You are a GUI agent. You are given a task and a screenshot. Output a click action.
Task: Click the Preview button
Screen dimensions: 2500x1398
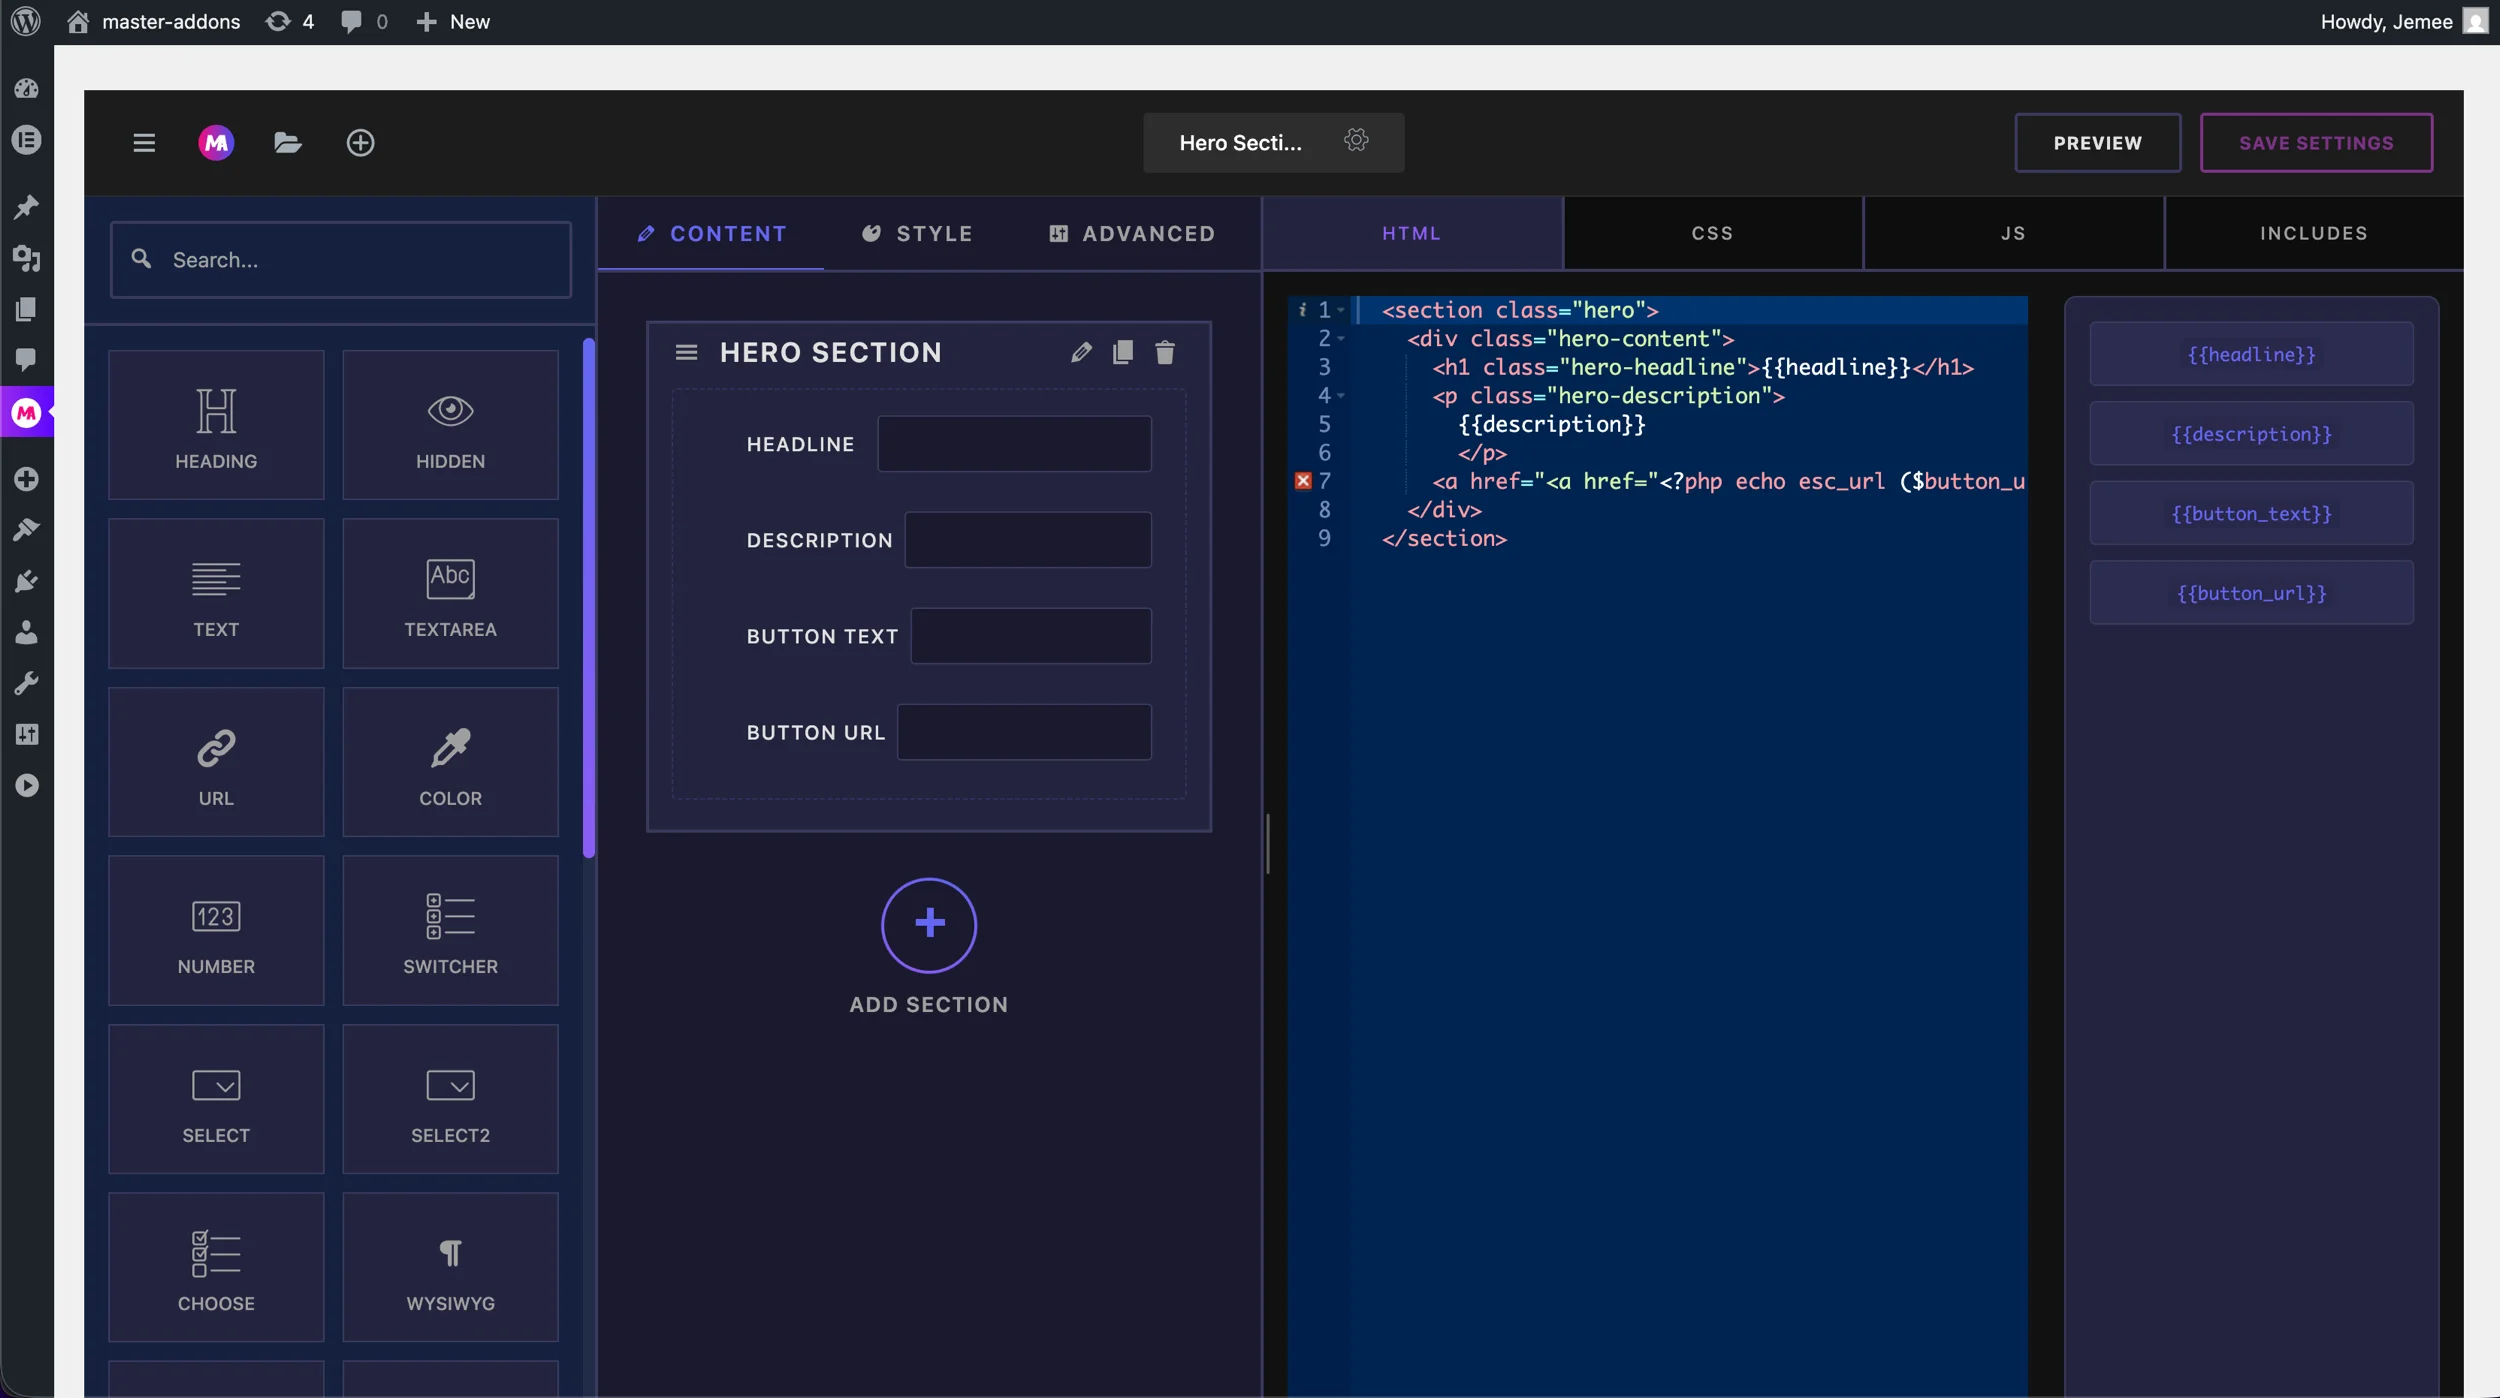[x=2098, y=143]
